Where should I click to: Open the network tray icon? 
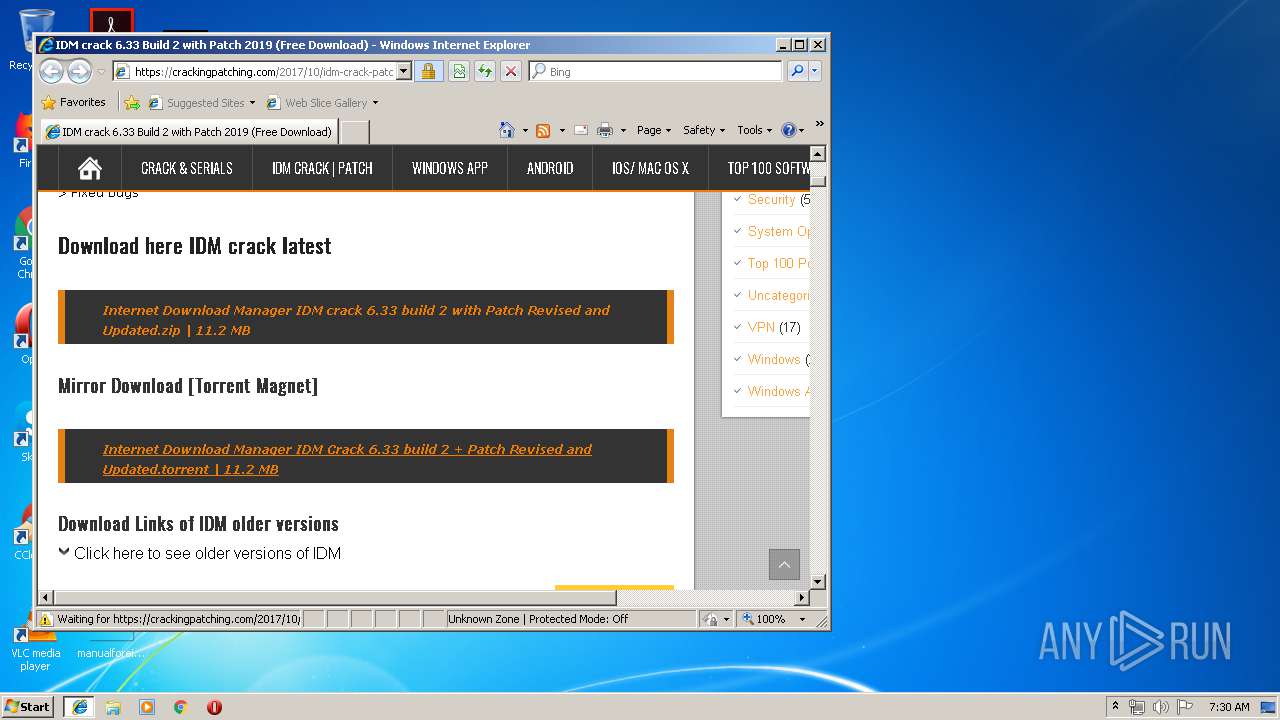pyautogui.click(x=1137, y=707)
